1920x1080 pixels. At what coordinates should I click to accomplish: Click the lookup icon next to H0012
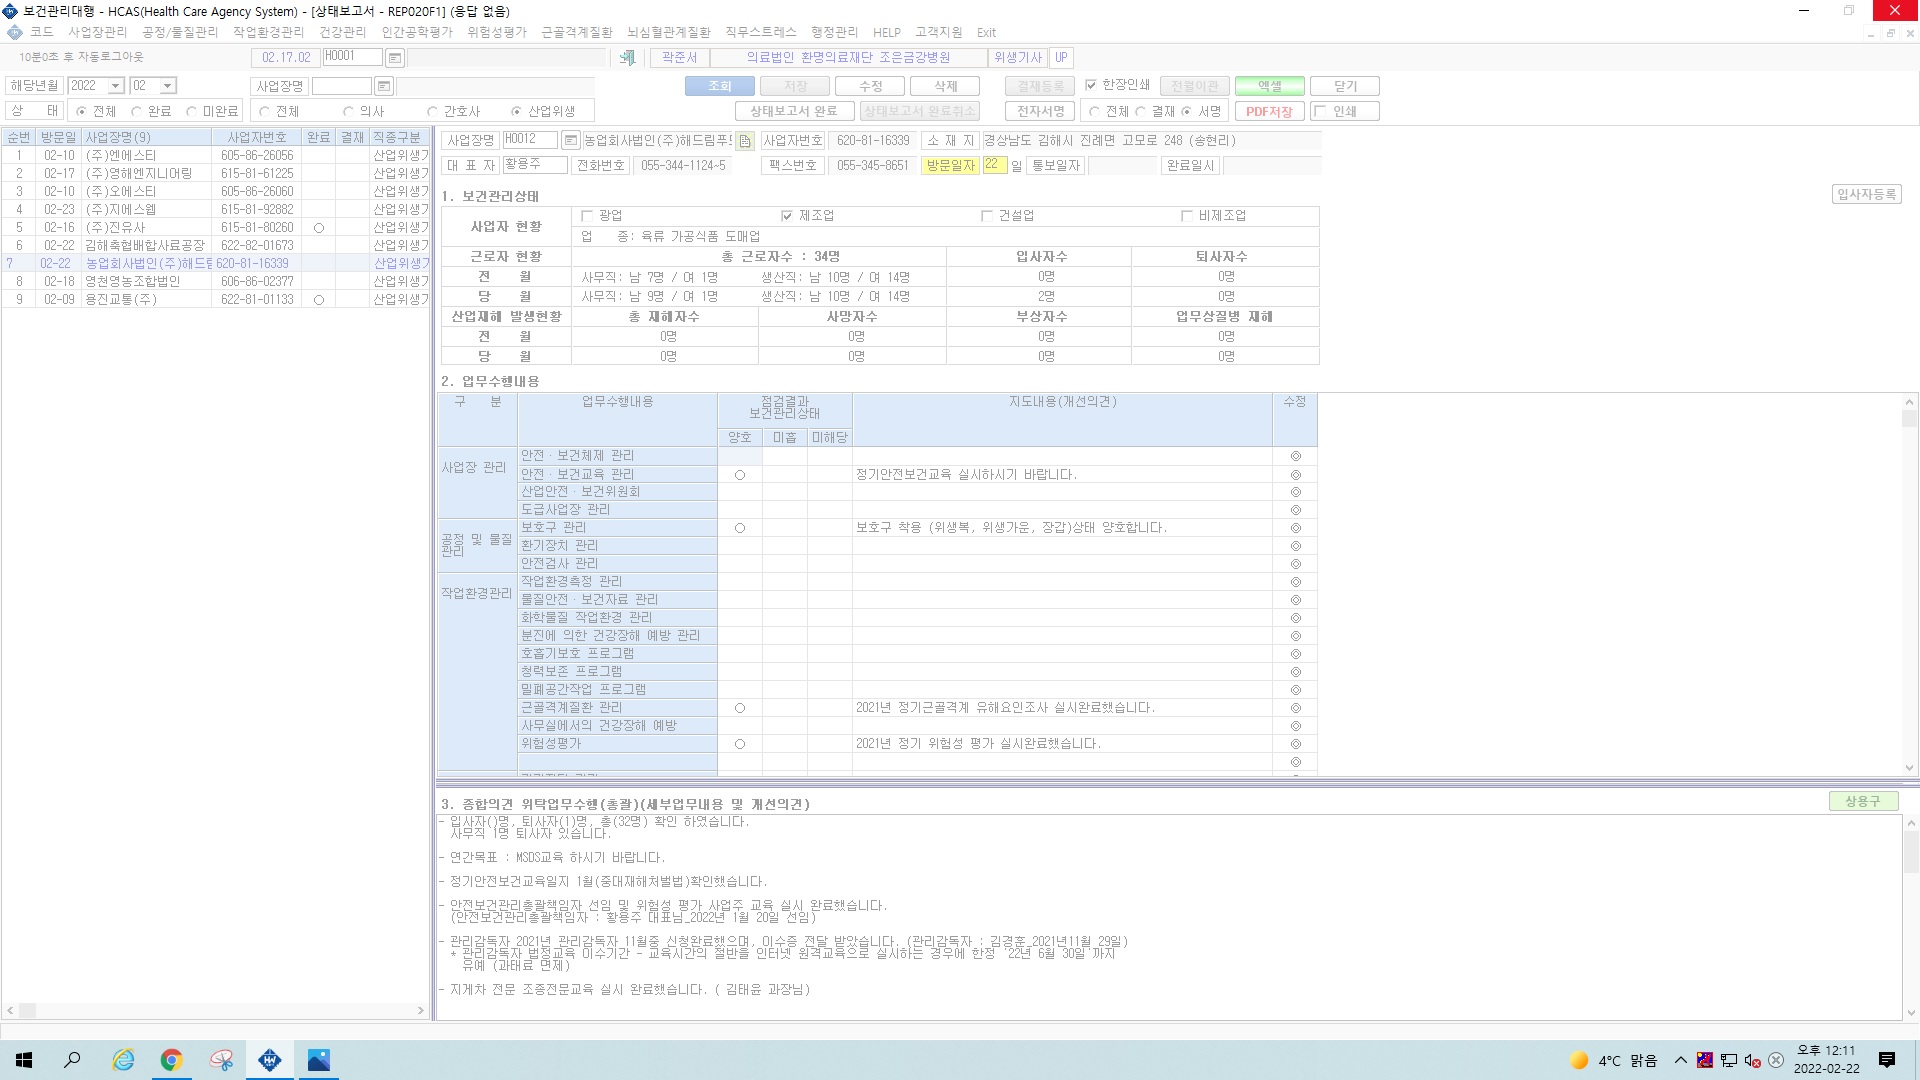570,140
